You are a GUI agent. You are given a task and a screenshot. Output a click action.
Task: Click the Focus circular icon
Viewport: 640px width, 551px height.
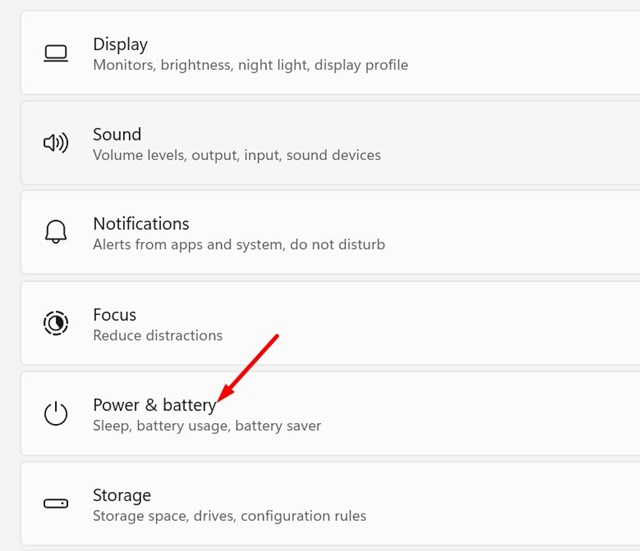[x=56, y=323]
